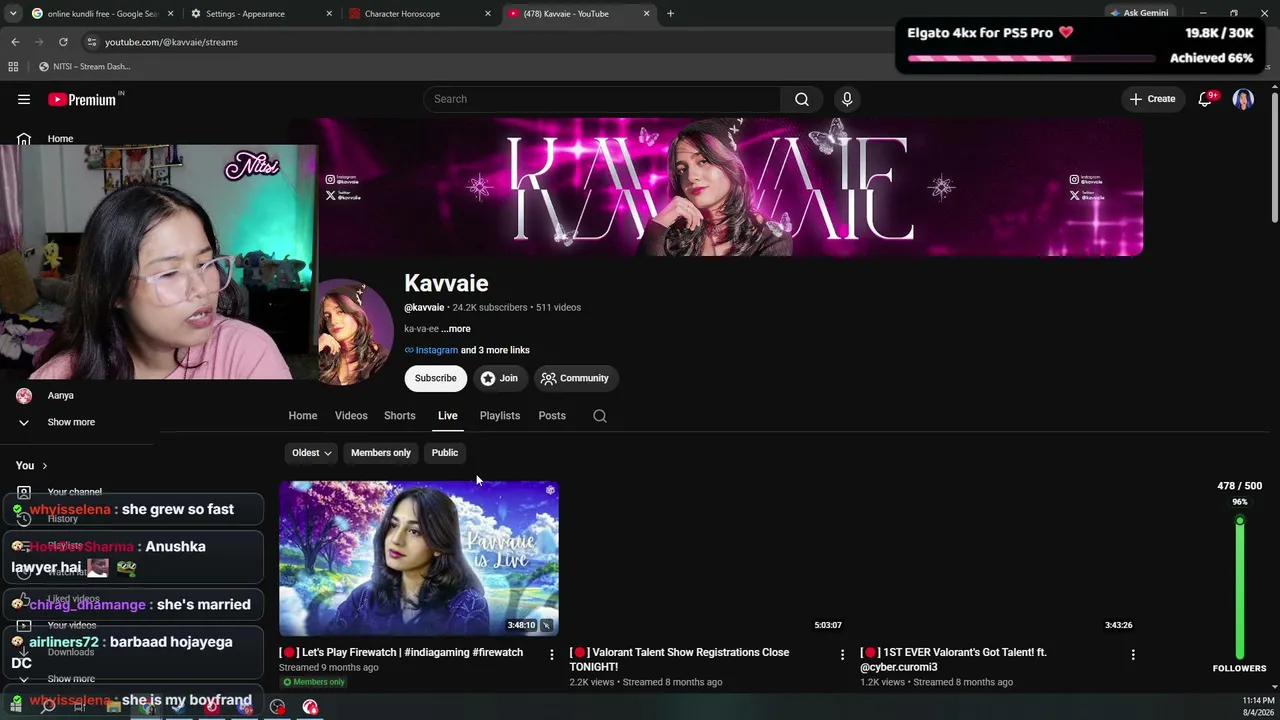This screenshot has width=1280, height=720.
Task: Open the Chrome apps grid in bookmarks bar
Action: point(13,67)
